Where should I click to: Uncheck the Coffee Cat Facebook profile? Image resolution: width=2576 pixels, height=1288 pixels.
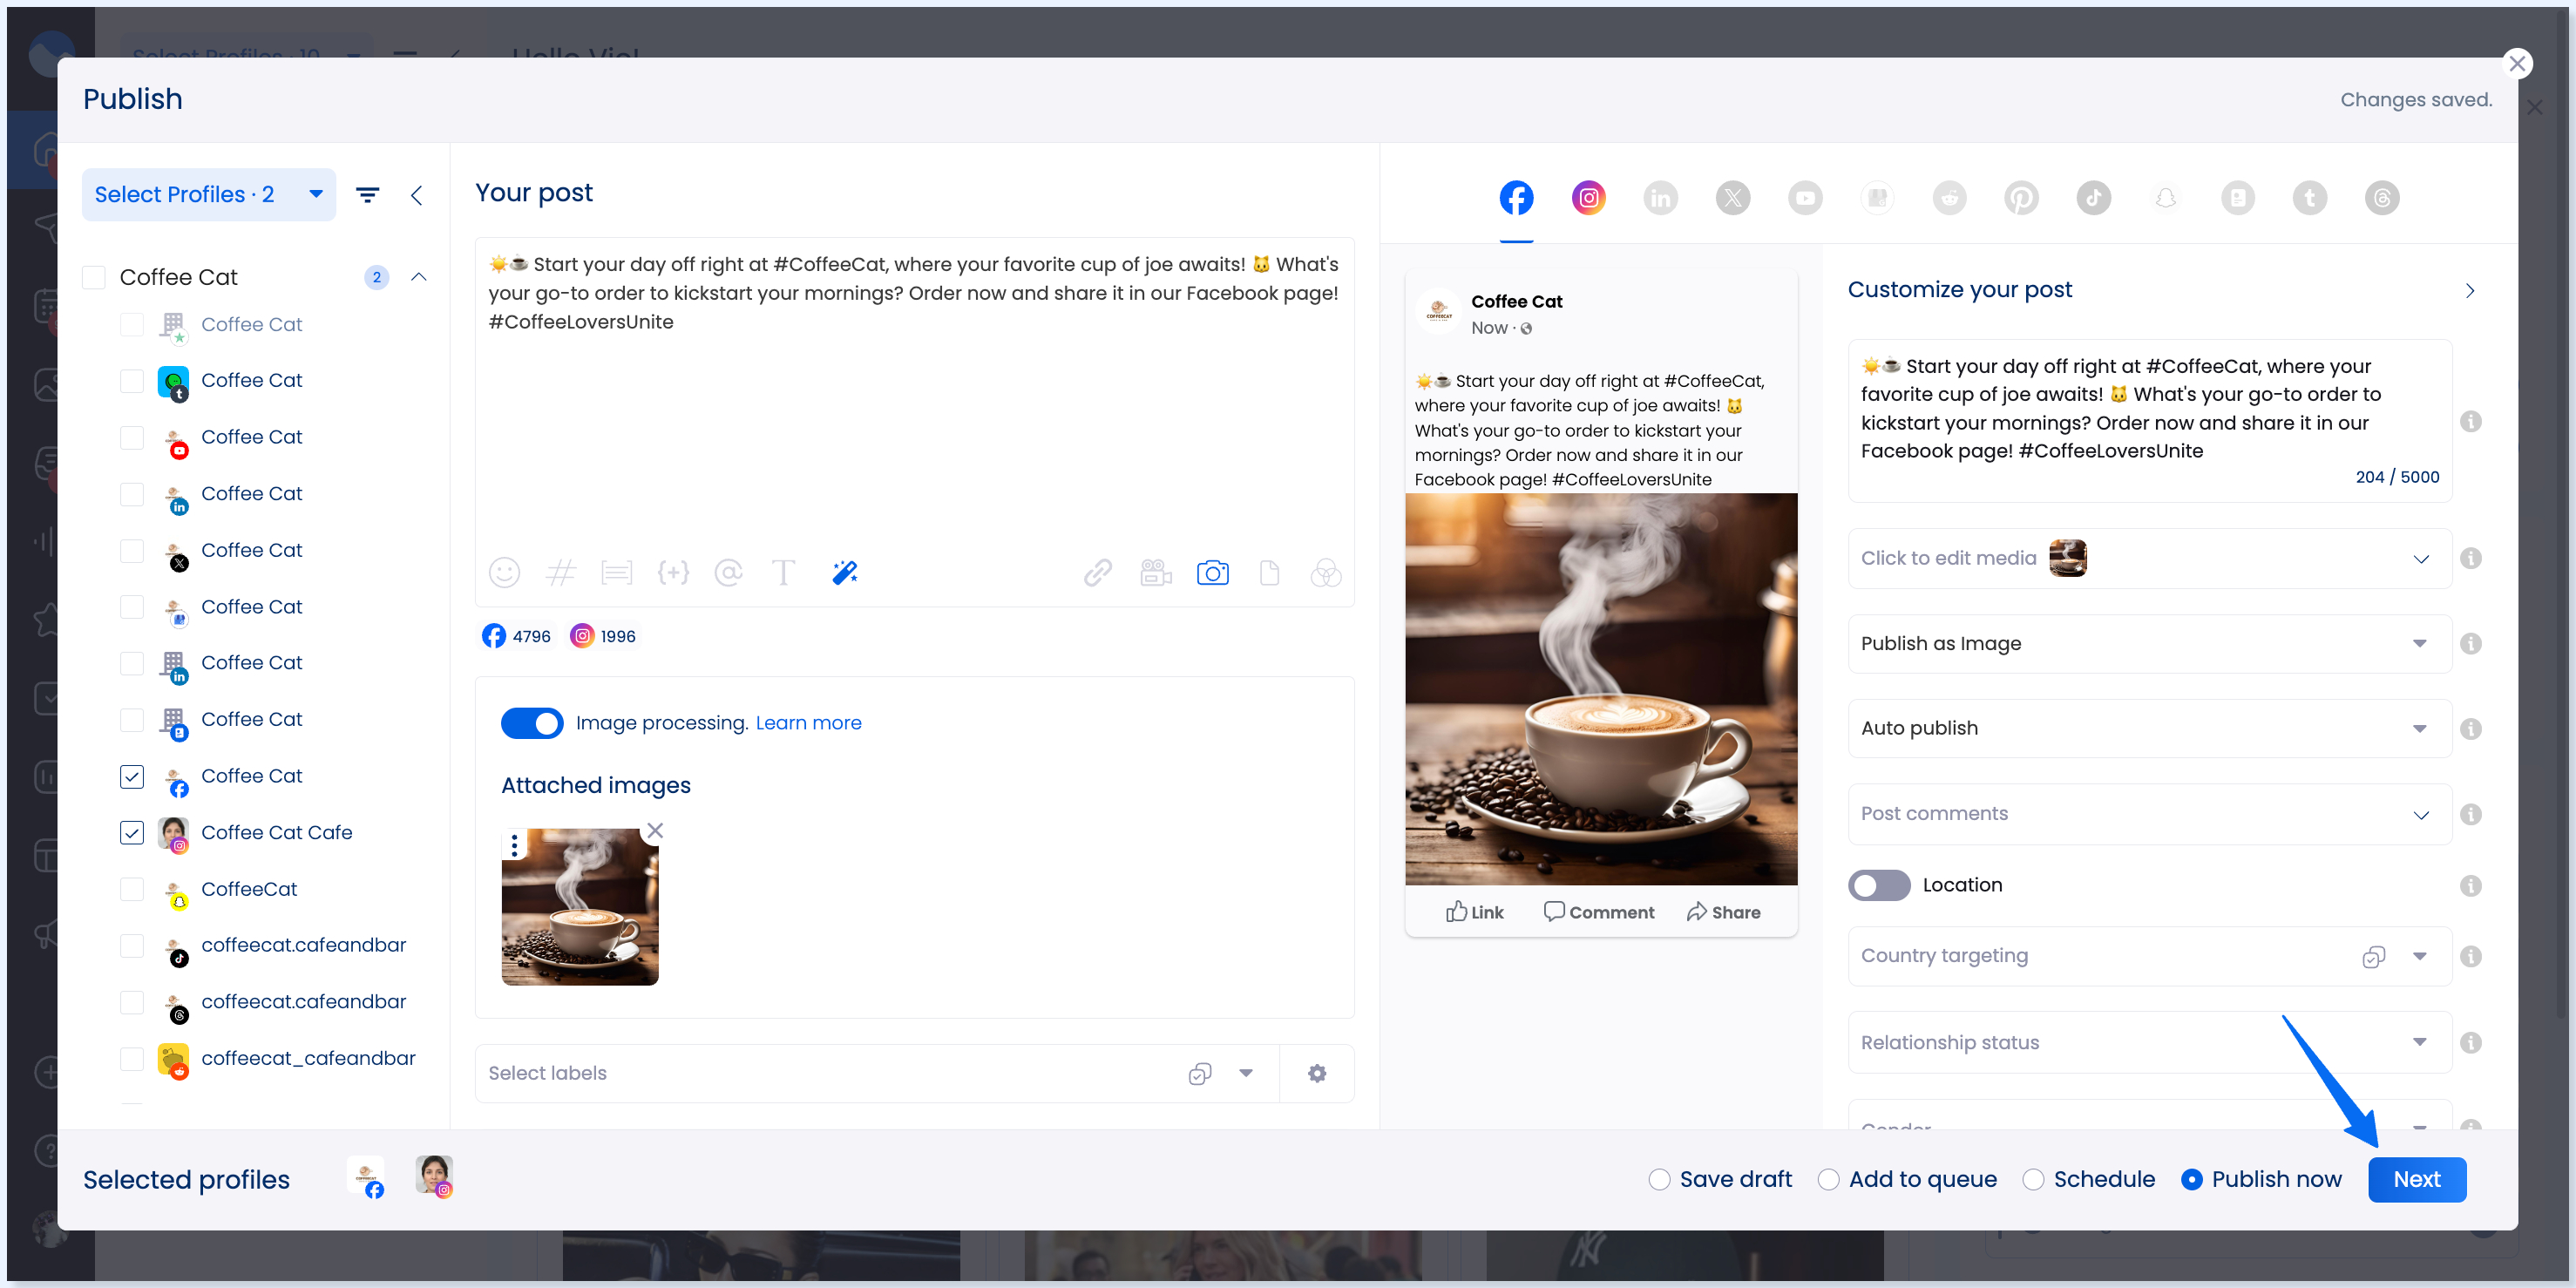[x=132, y=777]
